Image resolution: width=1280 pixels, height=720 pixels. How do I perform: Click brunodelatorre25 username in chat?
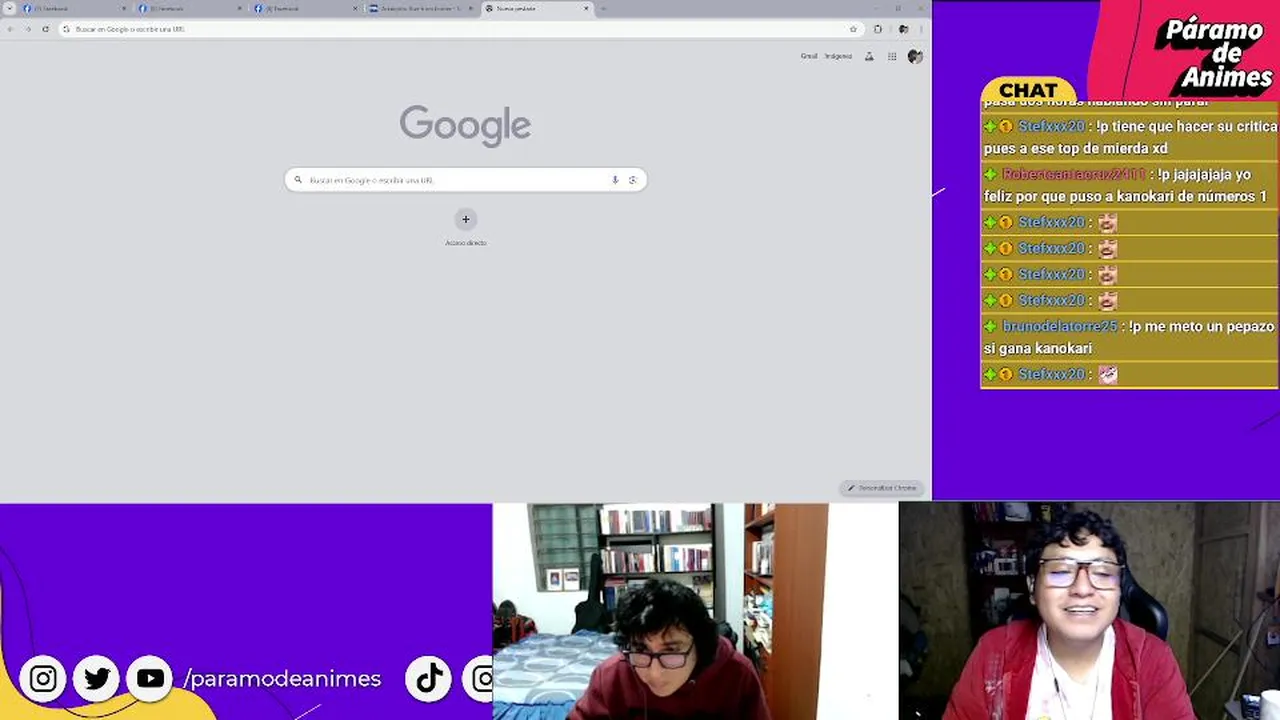tap(1059, 326)
